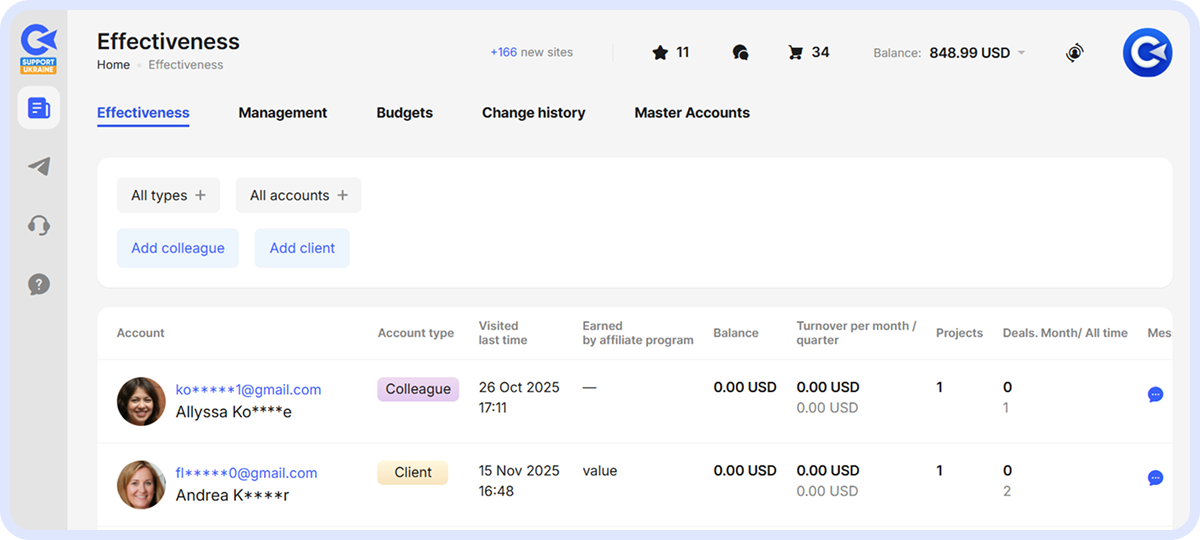Open the shopping cart with 34 items
Image resolution: width=1200 pixels, height=540 pixels.
click(x=808, y=53)
